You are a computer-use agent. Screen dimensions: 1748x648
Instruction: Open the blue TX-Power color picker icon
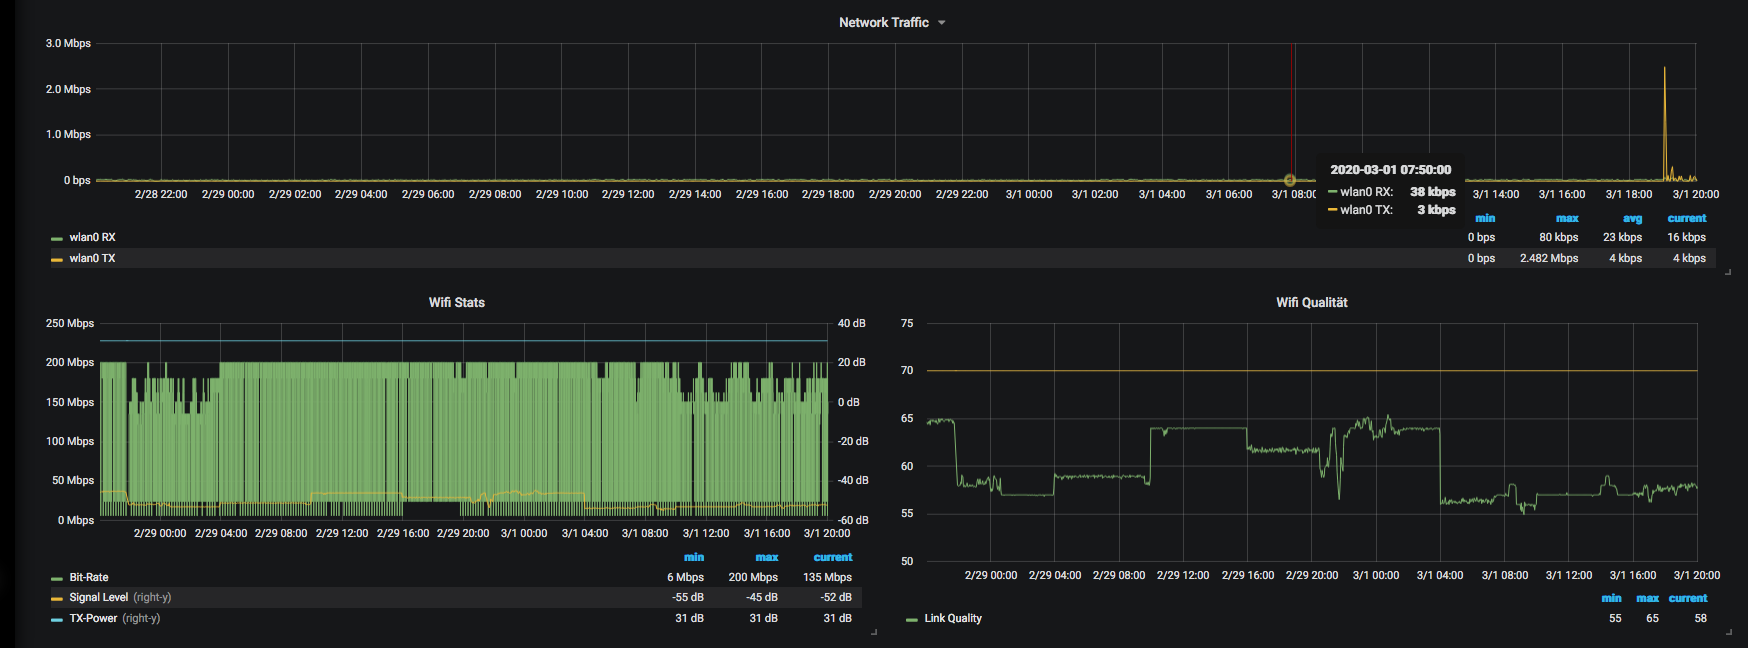pyautogui.click(x=57, y=619)
